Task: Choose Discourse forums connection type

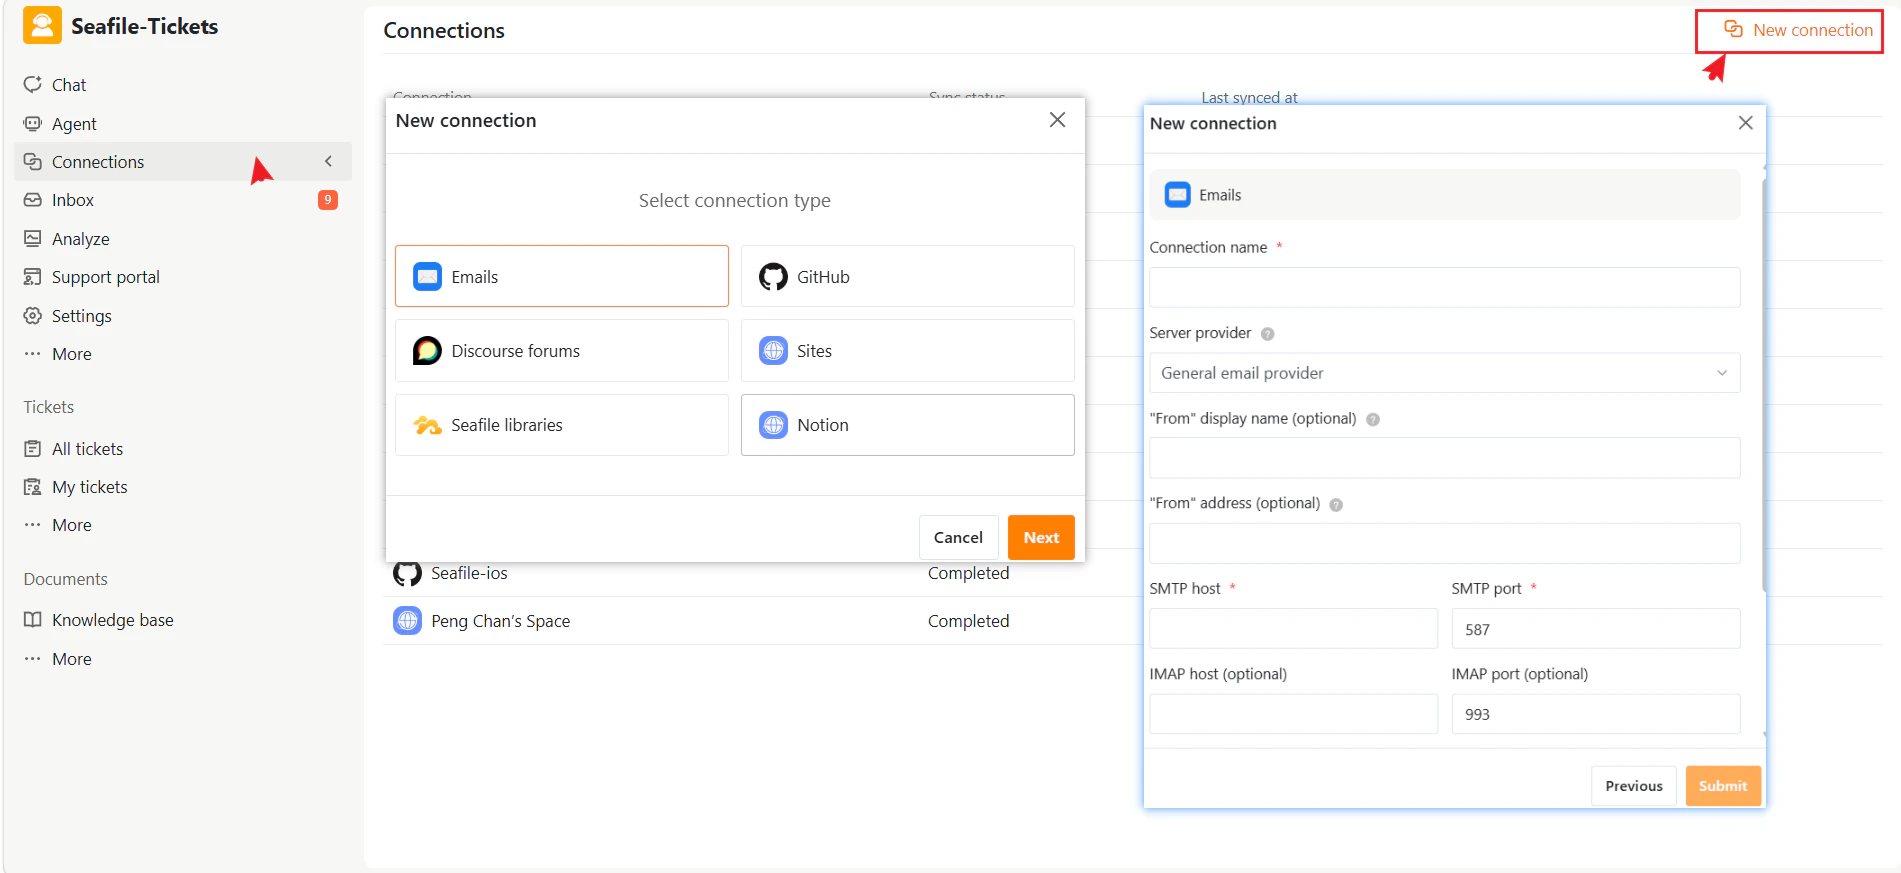Action: tap(562, 350)
